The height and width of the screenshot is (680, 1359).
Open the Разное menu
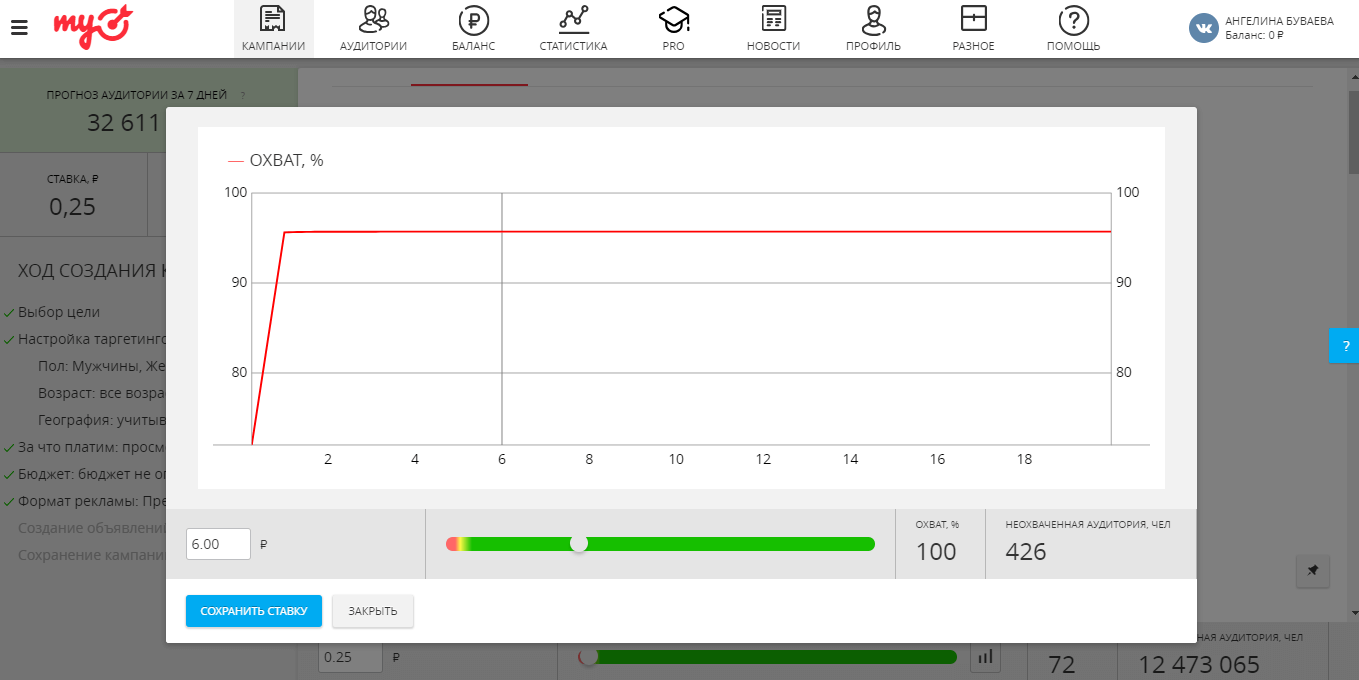[973, 28]
